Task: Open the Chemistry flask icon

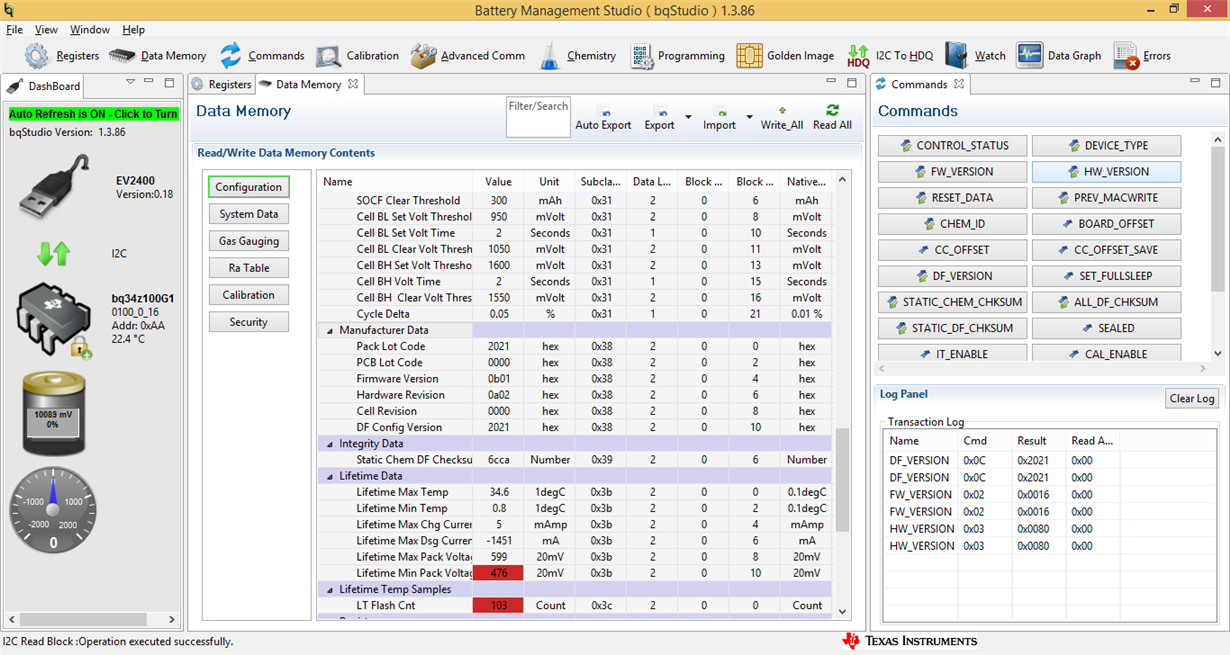Action: [549, 56]
